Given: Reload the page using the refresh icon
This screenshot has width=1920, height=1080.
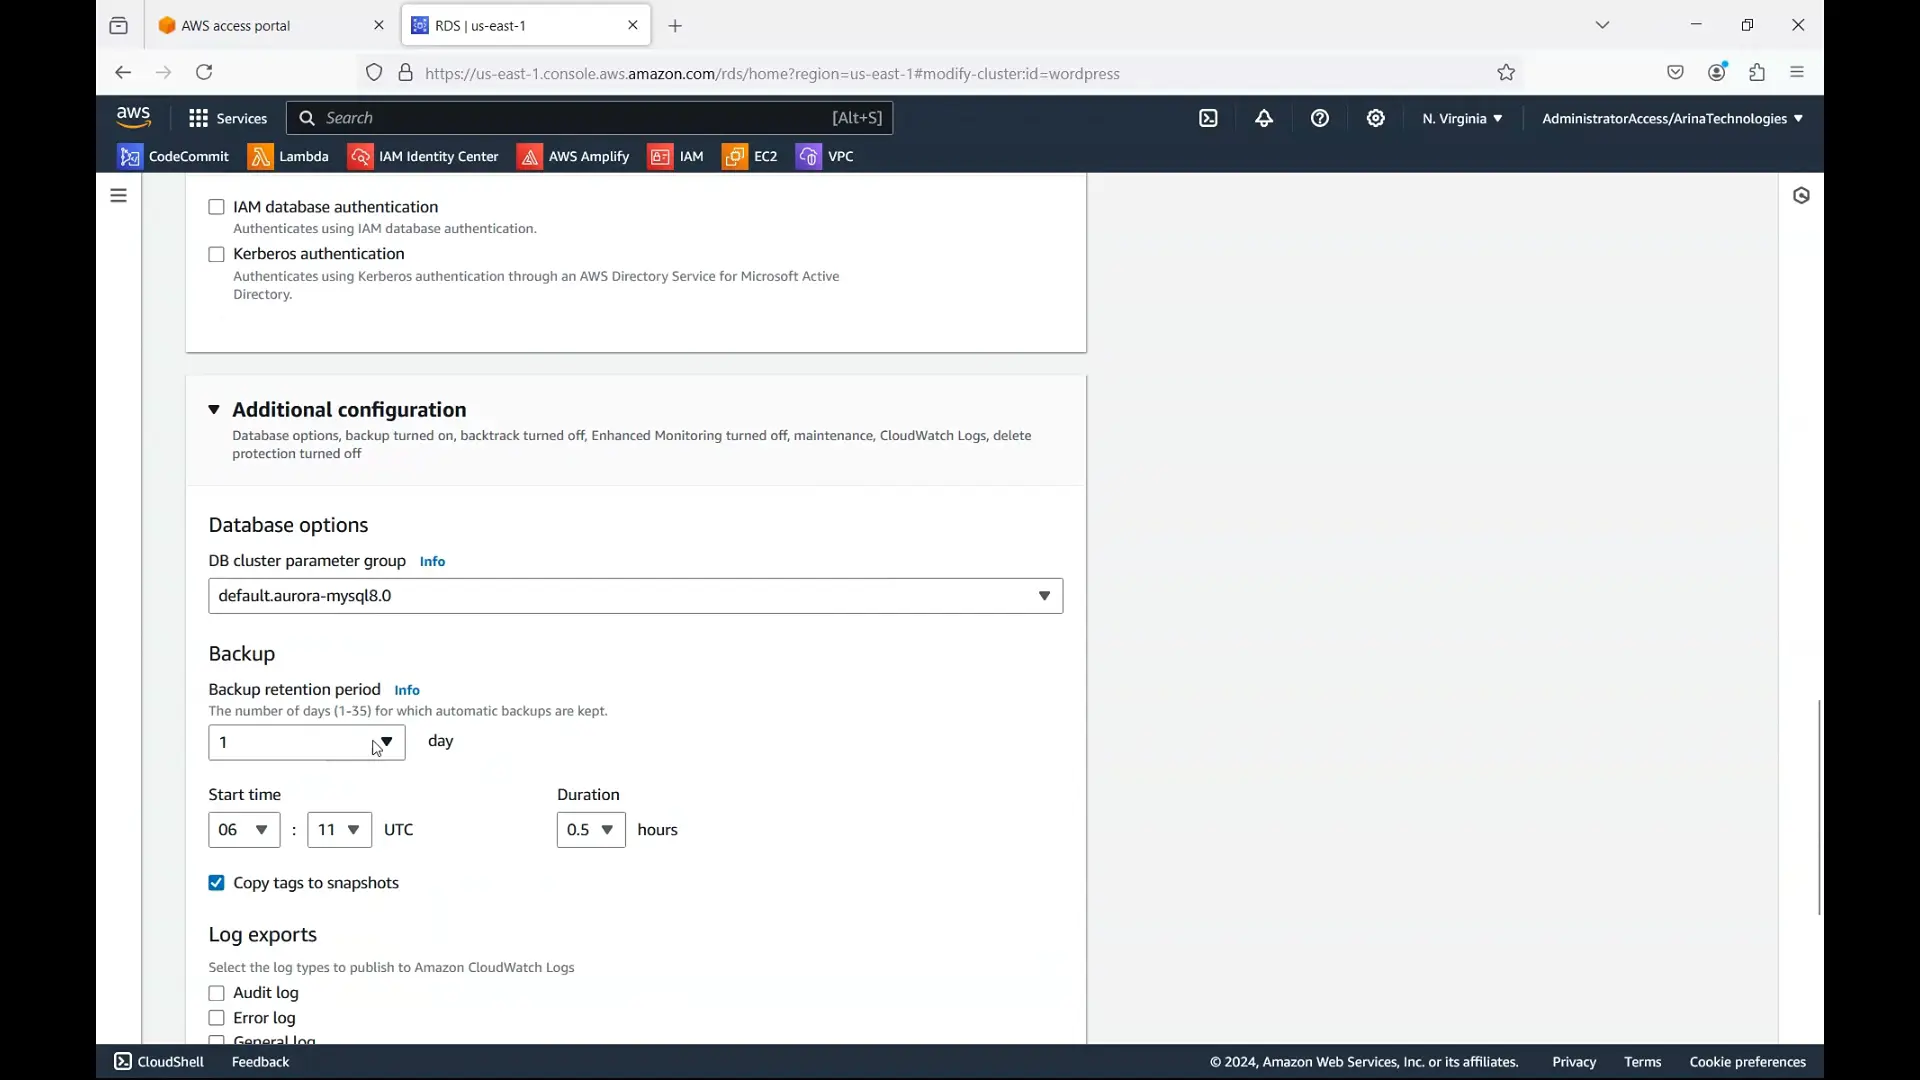Looking at the screenshot, I should (206, 73).
